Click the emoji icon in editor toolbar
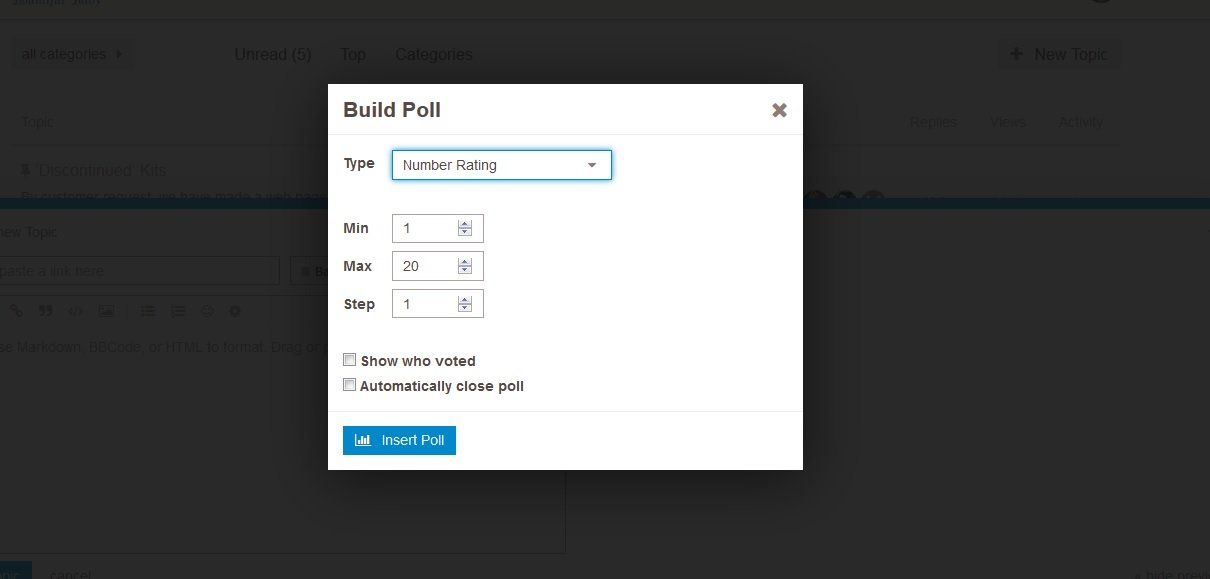 tap(207, 311)
